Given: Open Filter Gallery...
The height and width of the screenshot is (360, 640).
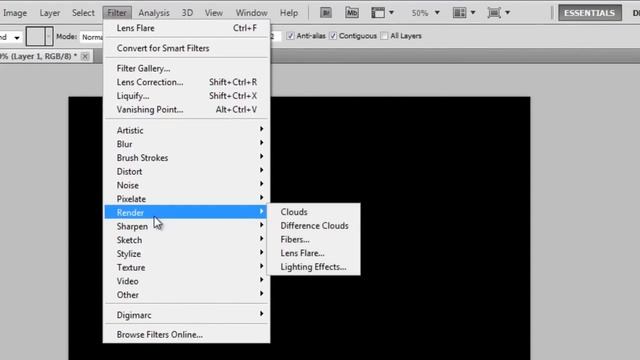Looking at the screenshot, I should [x=186, y=68].
